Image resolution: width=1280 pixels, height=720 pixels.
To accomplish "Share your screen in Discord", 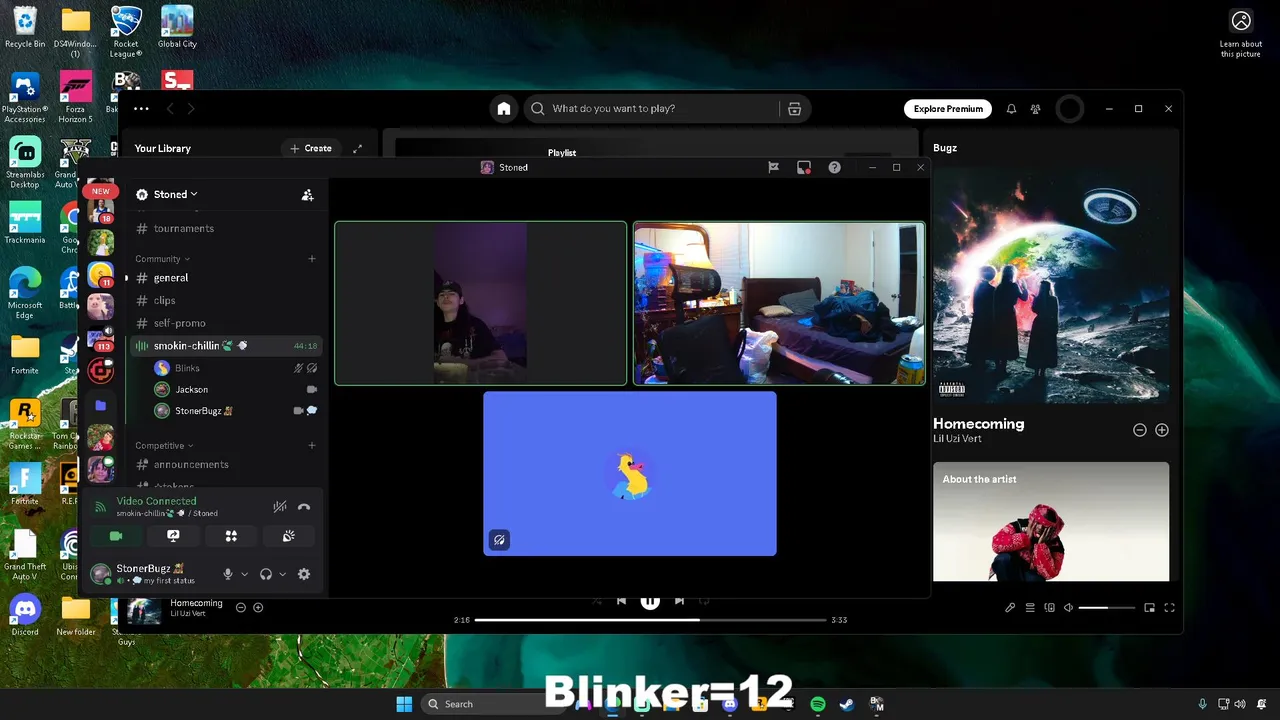I will click(173, 536).
